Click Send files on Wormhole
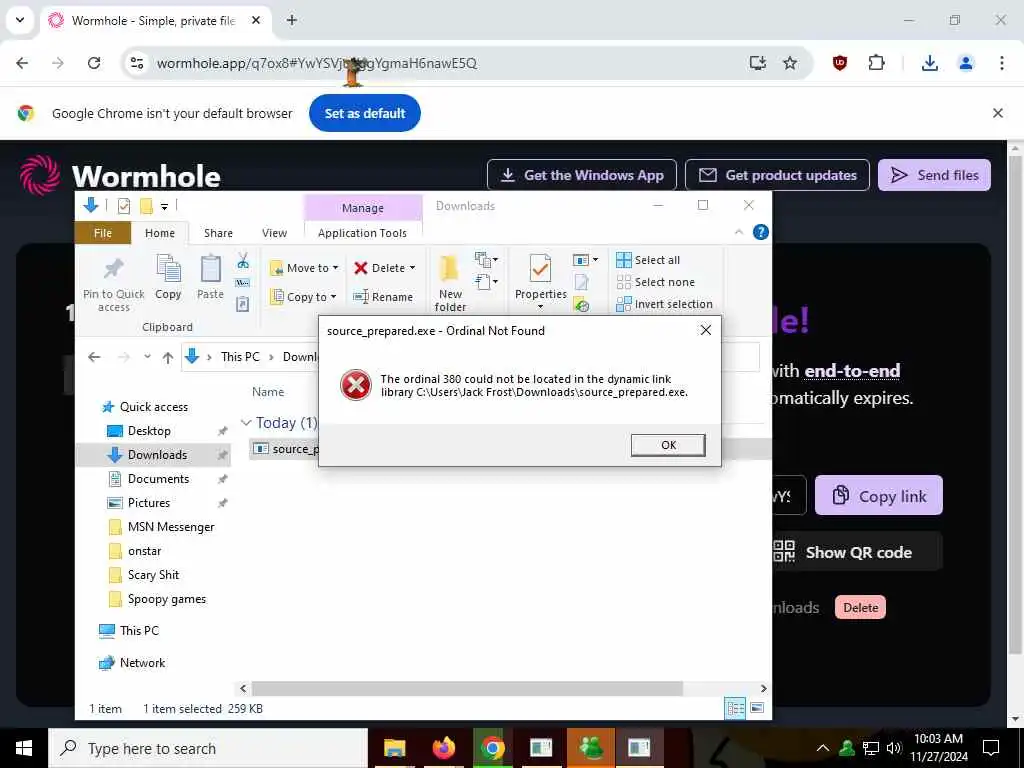 tap(934, 175)
